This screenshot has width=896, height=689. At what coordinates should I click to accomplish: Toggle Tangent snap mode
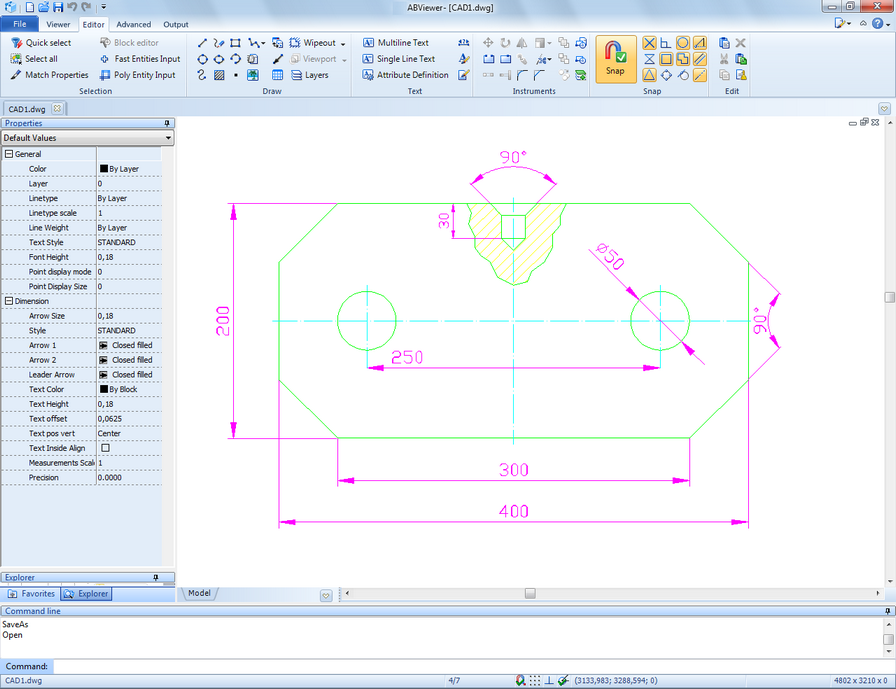pos(683,75)
